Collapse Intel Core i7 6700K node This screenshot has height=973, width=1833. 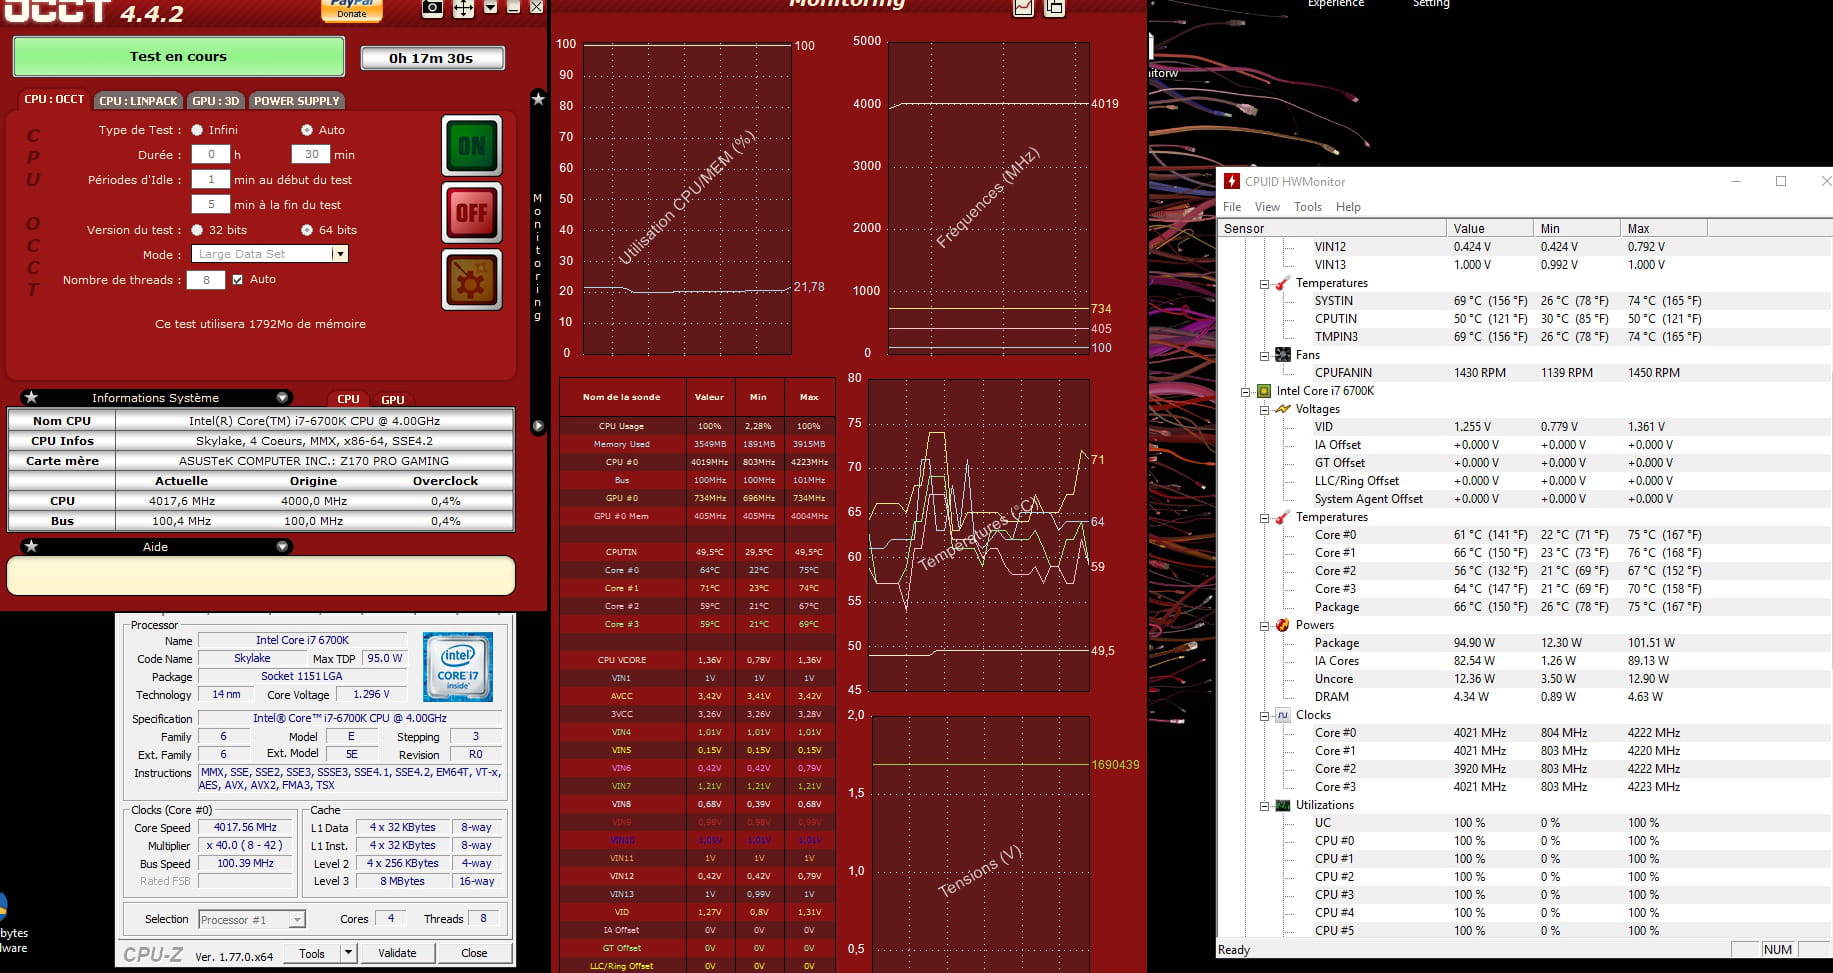pos(1245,392)
